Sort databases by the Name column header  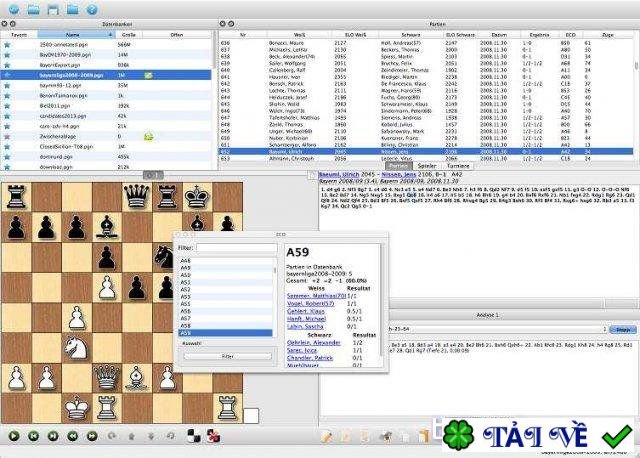(x=76, y=35)
